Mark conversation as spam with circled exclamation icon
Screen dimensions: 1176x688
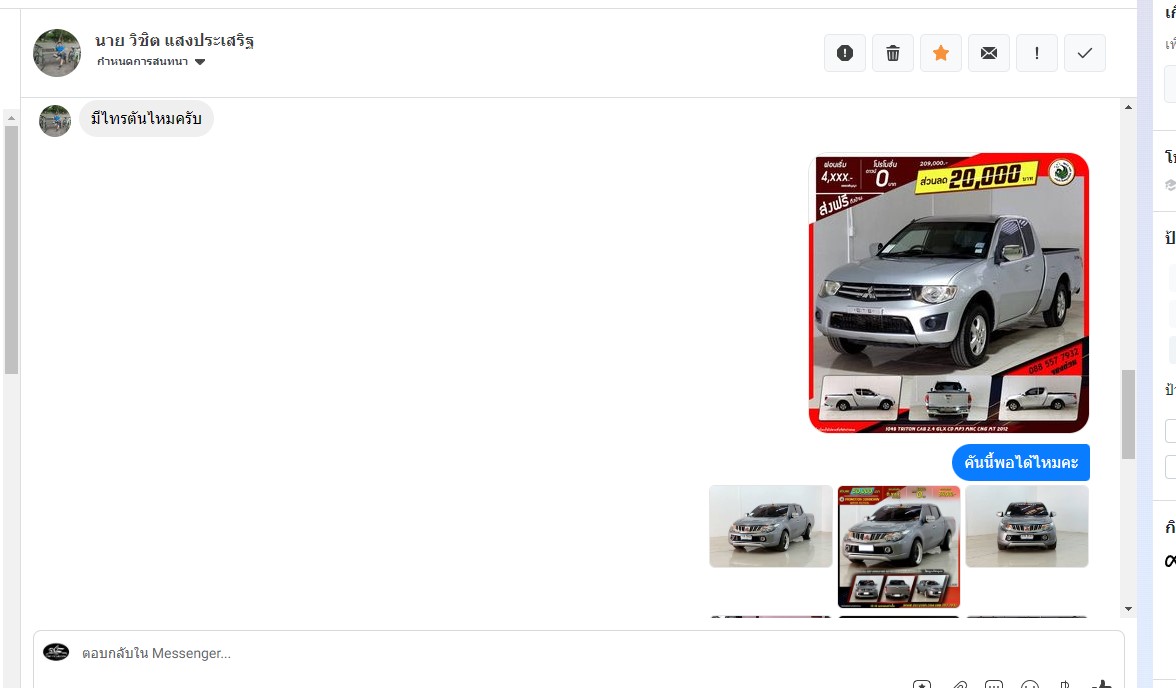click(x=844, y=53)
